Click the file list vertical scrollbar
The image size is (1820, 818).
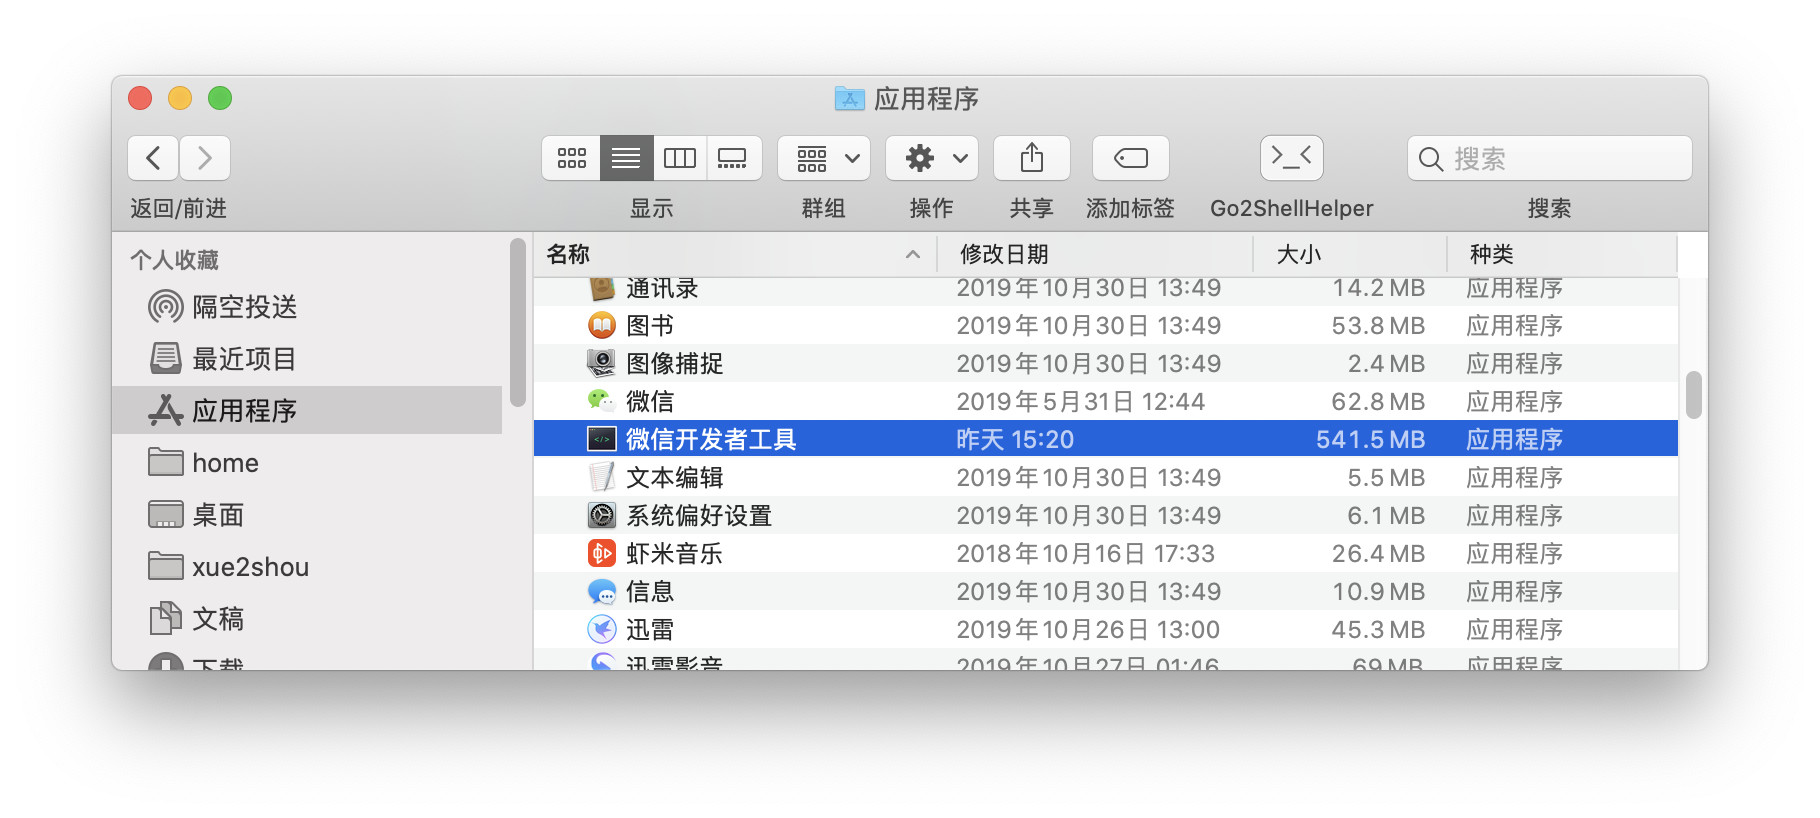1693,395
